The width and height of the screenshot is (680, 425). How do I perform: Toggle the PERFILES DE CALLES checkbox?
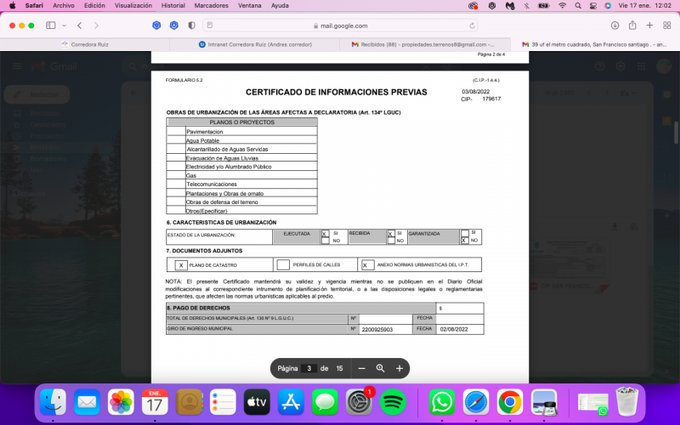(x=283, y=265)
